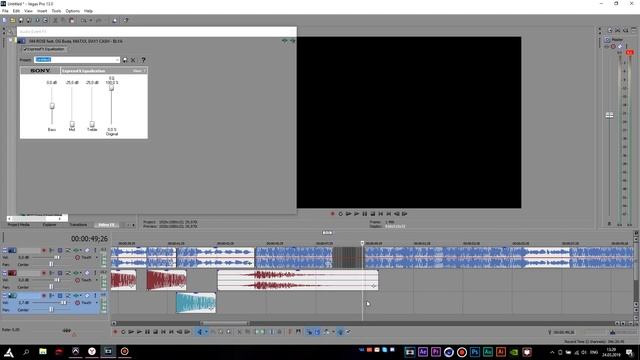Arm second audio track for record

(44, 273)
